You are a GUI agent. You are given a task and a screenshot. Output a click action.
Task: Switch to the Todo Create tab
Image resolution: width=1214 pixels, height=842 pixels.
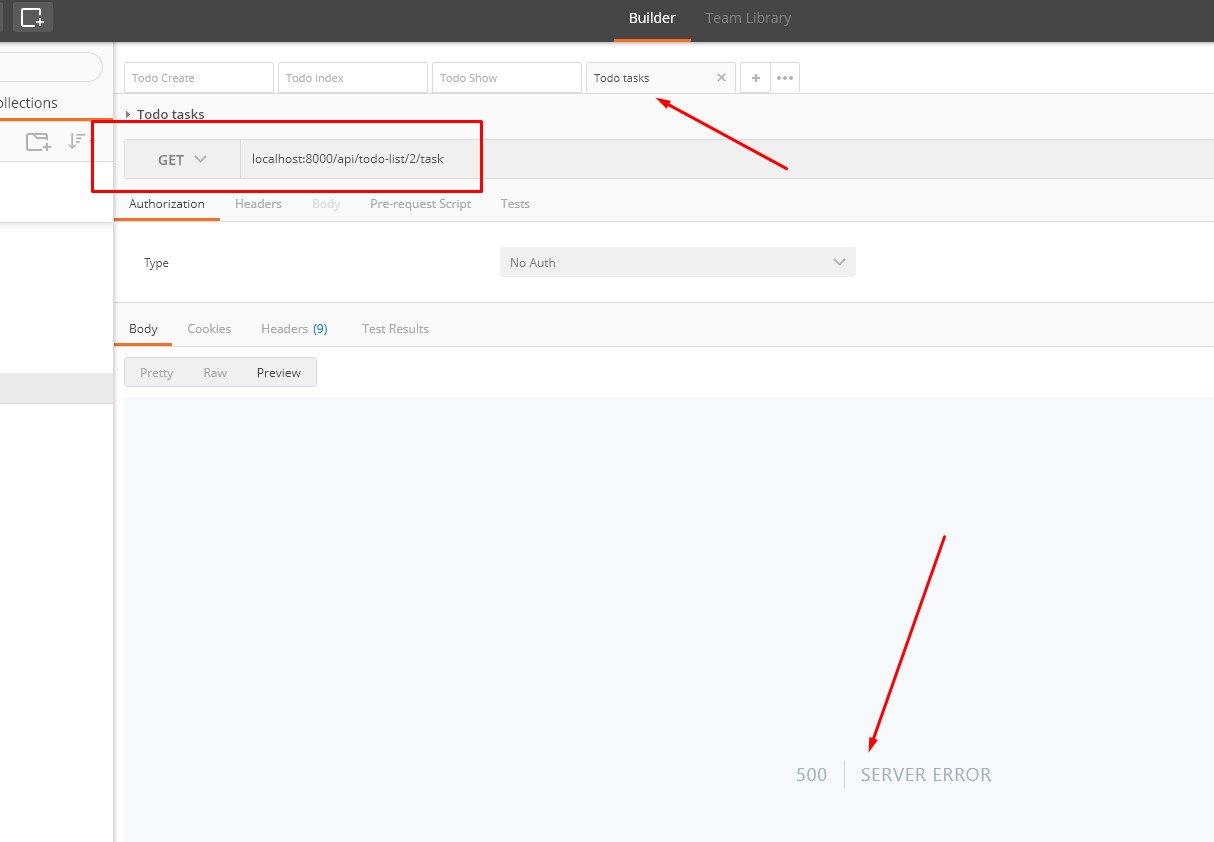click(198, 78)
